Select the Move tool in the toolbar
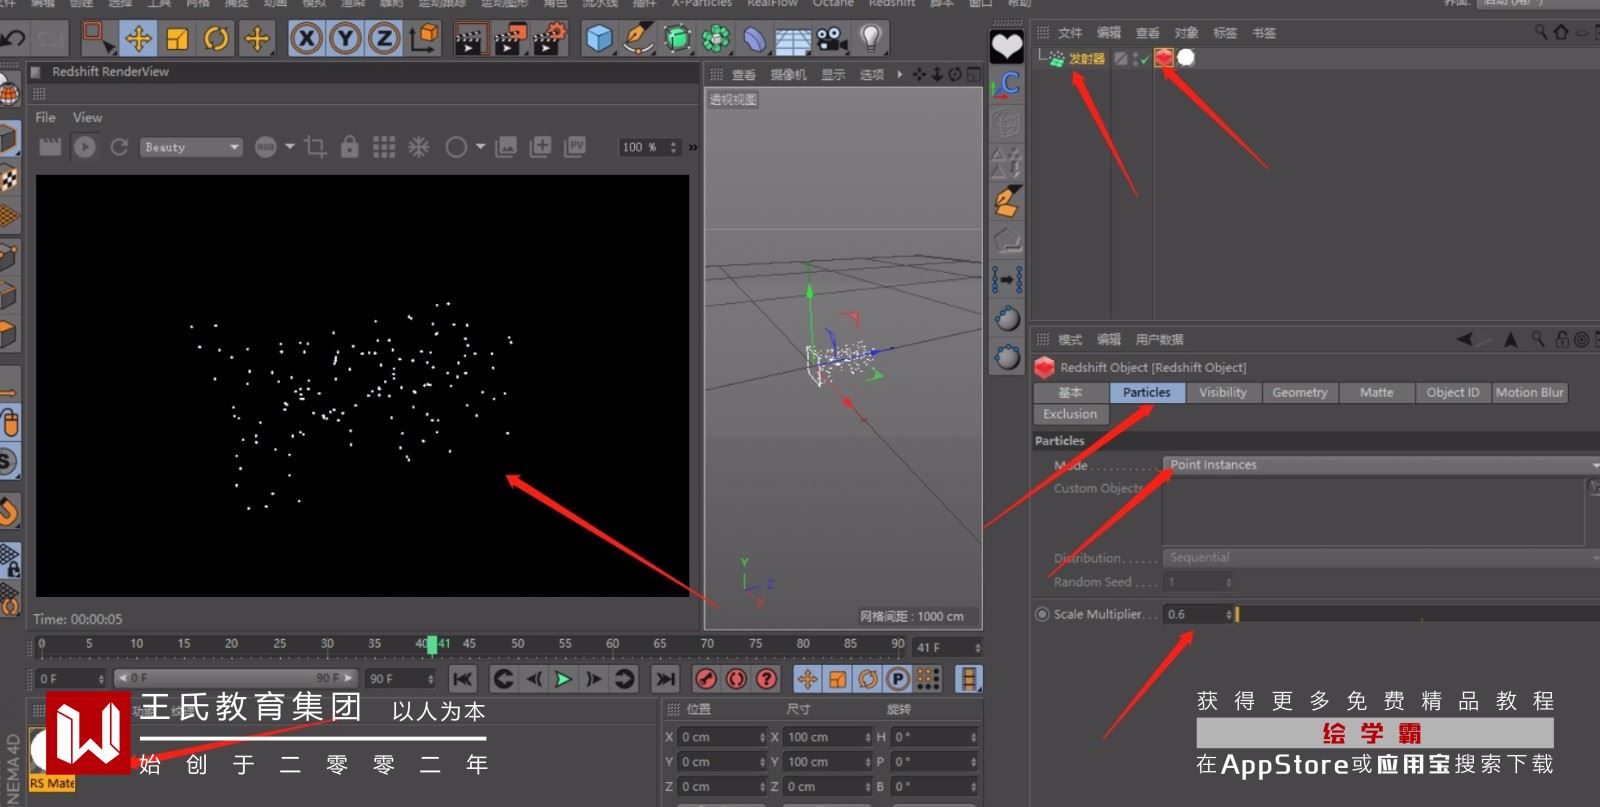1600x807 pixels. coord(138,39)
